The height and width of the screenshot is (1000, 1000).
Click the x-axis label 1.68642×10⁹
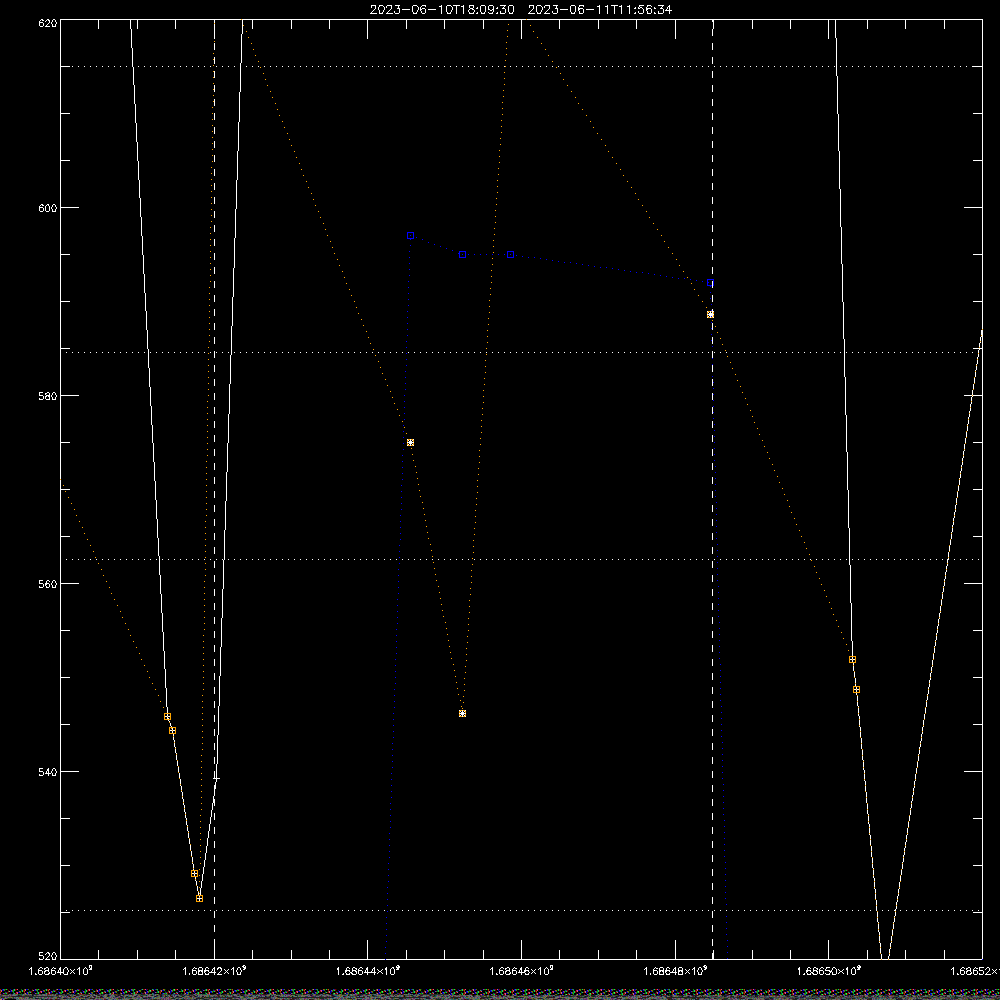tap(214, 971)
